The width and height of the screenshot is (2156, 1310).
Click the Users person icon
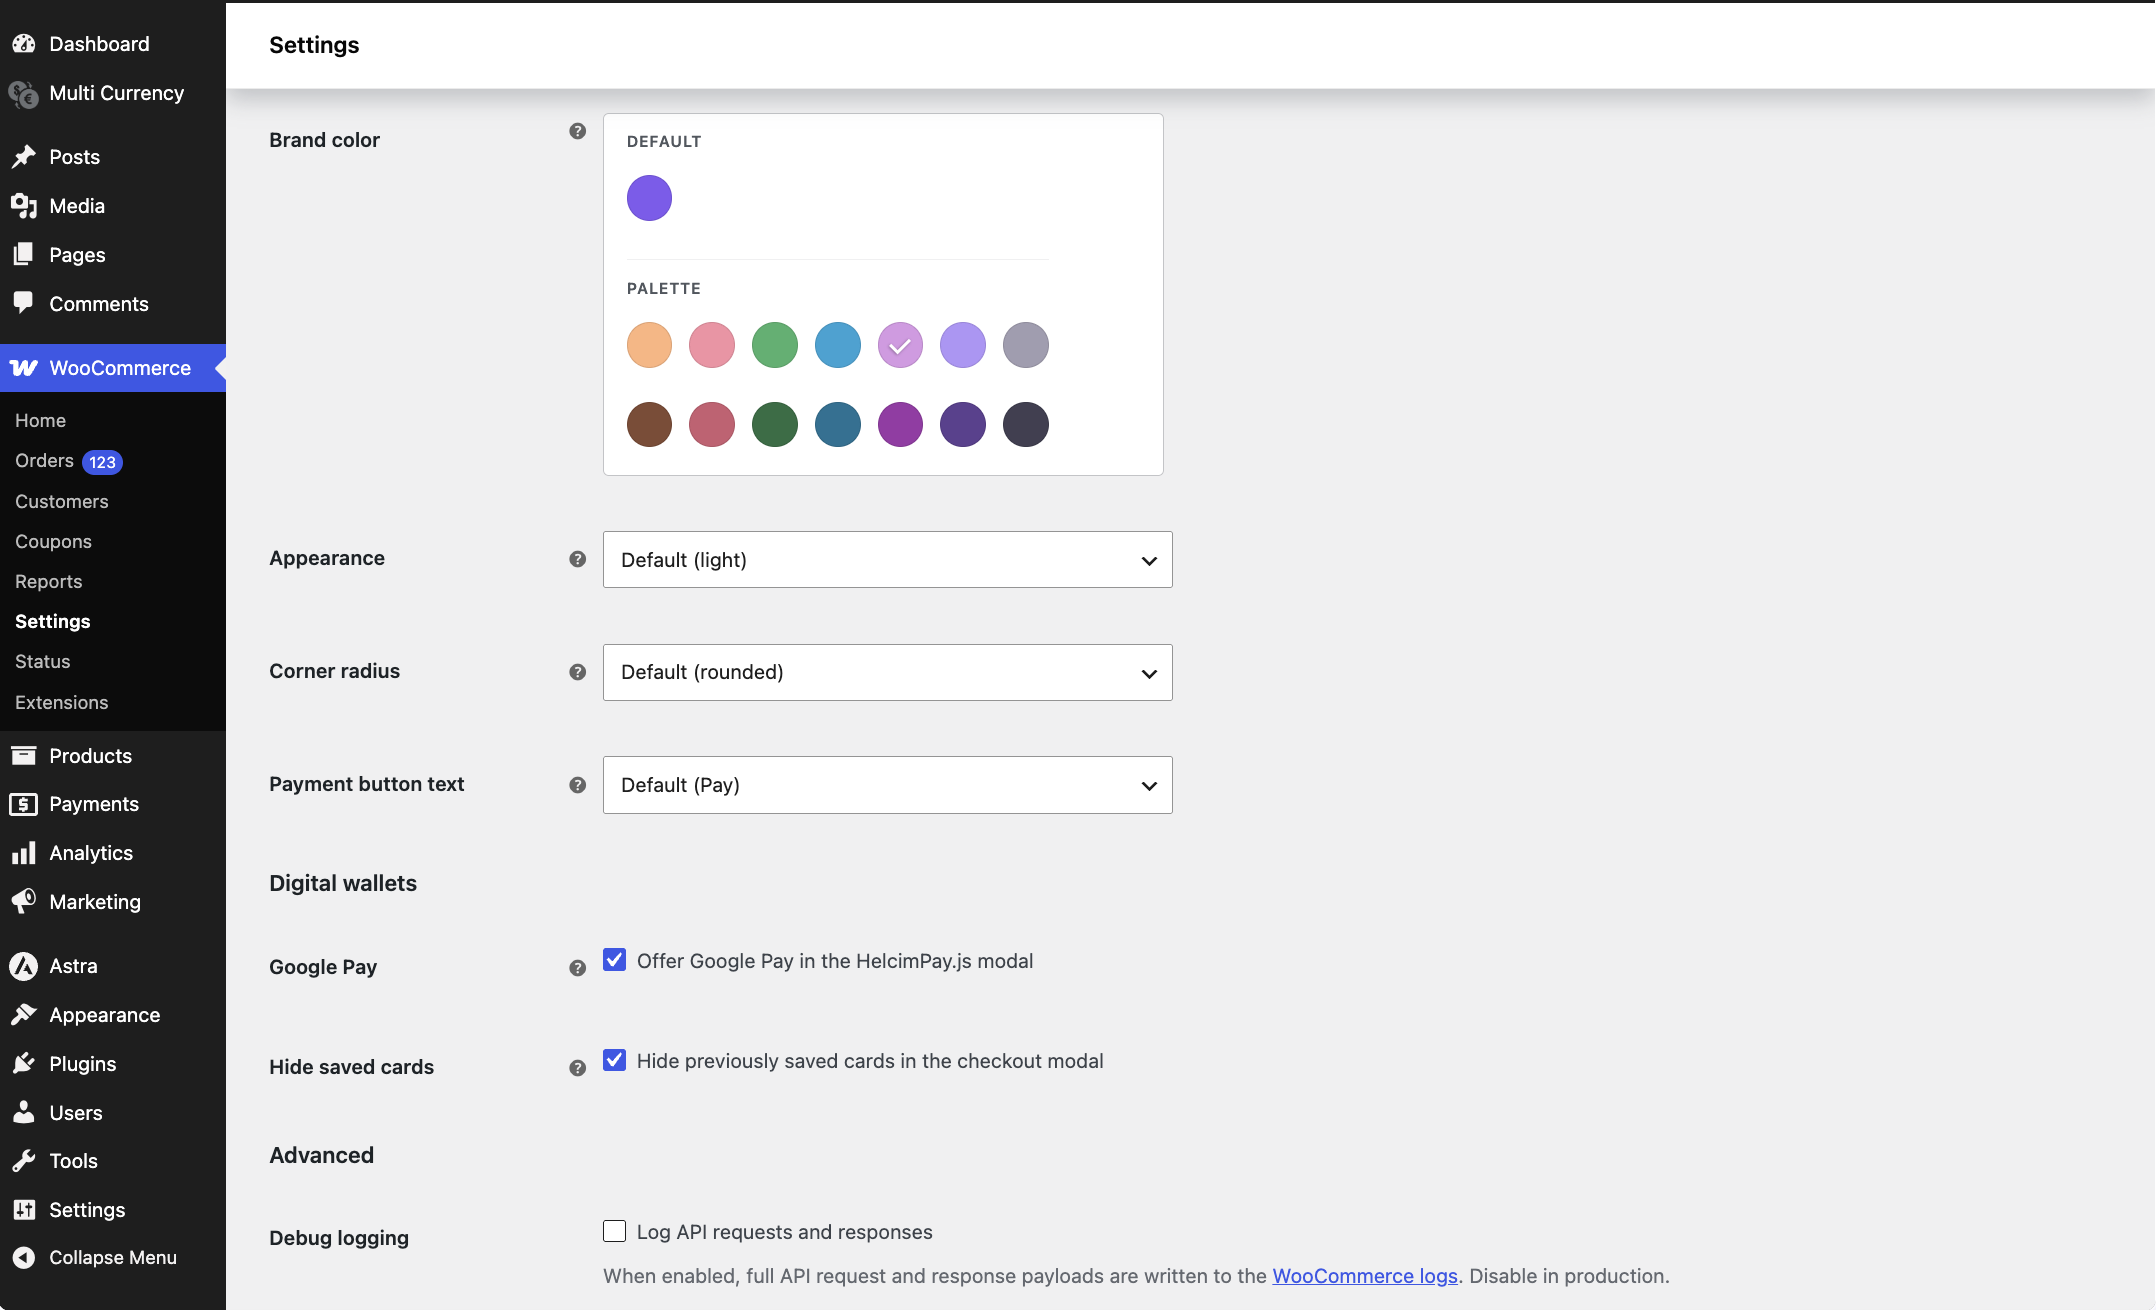point(23,1113)
